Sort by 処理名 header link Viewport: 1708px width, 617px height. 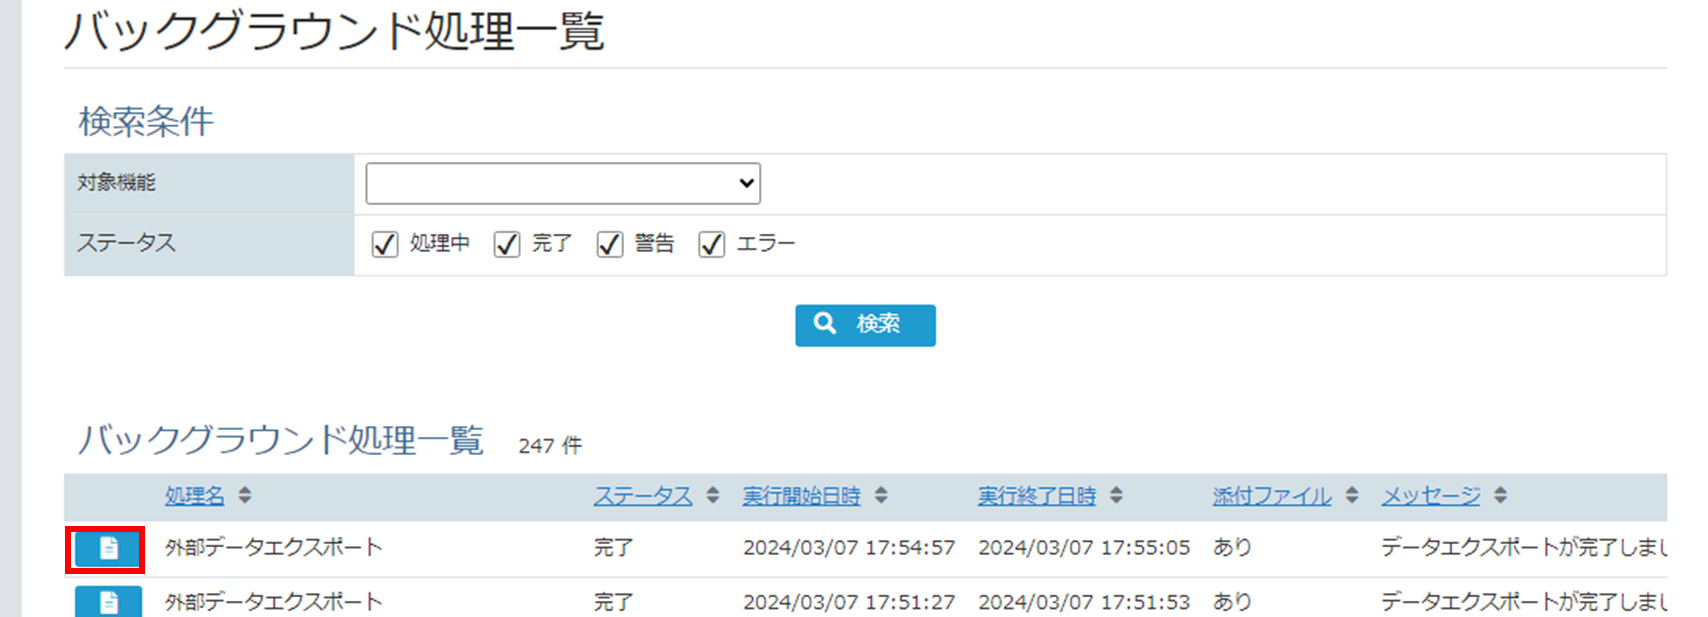[195, 496]
